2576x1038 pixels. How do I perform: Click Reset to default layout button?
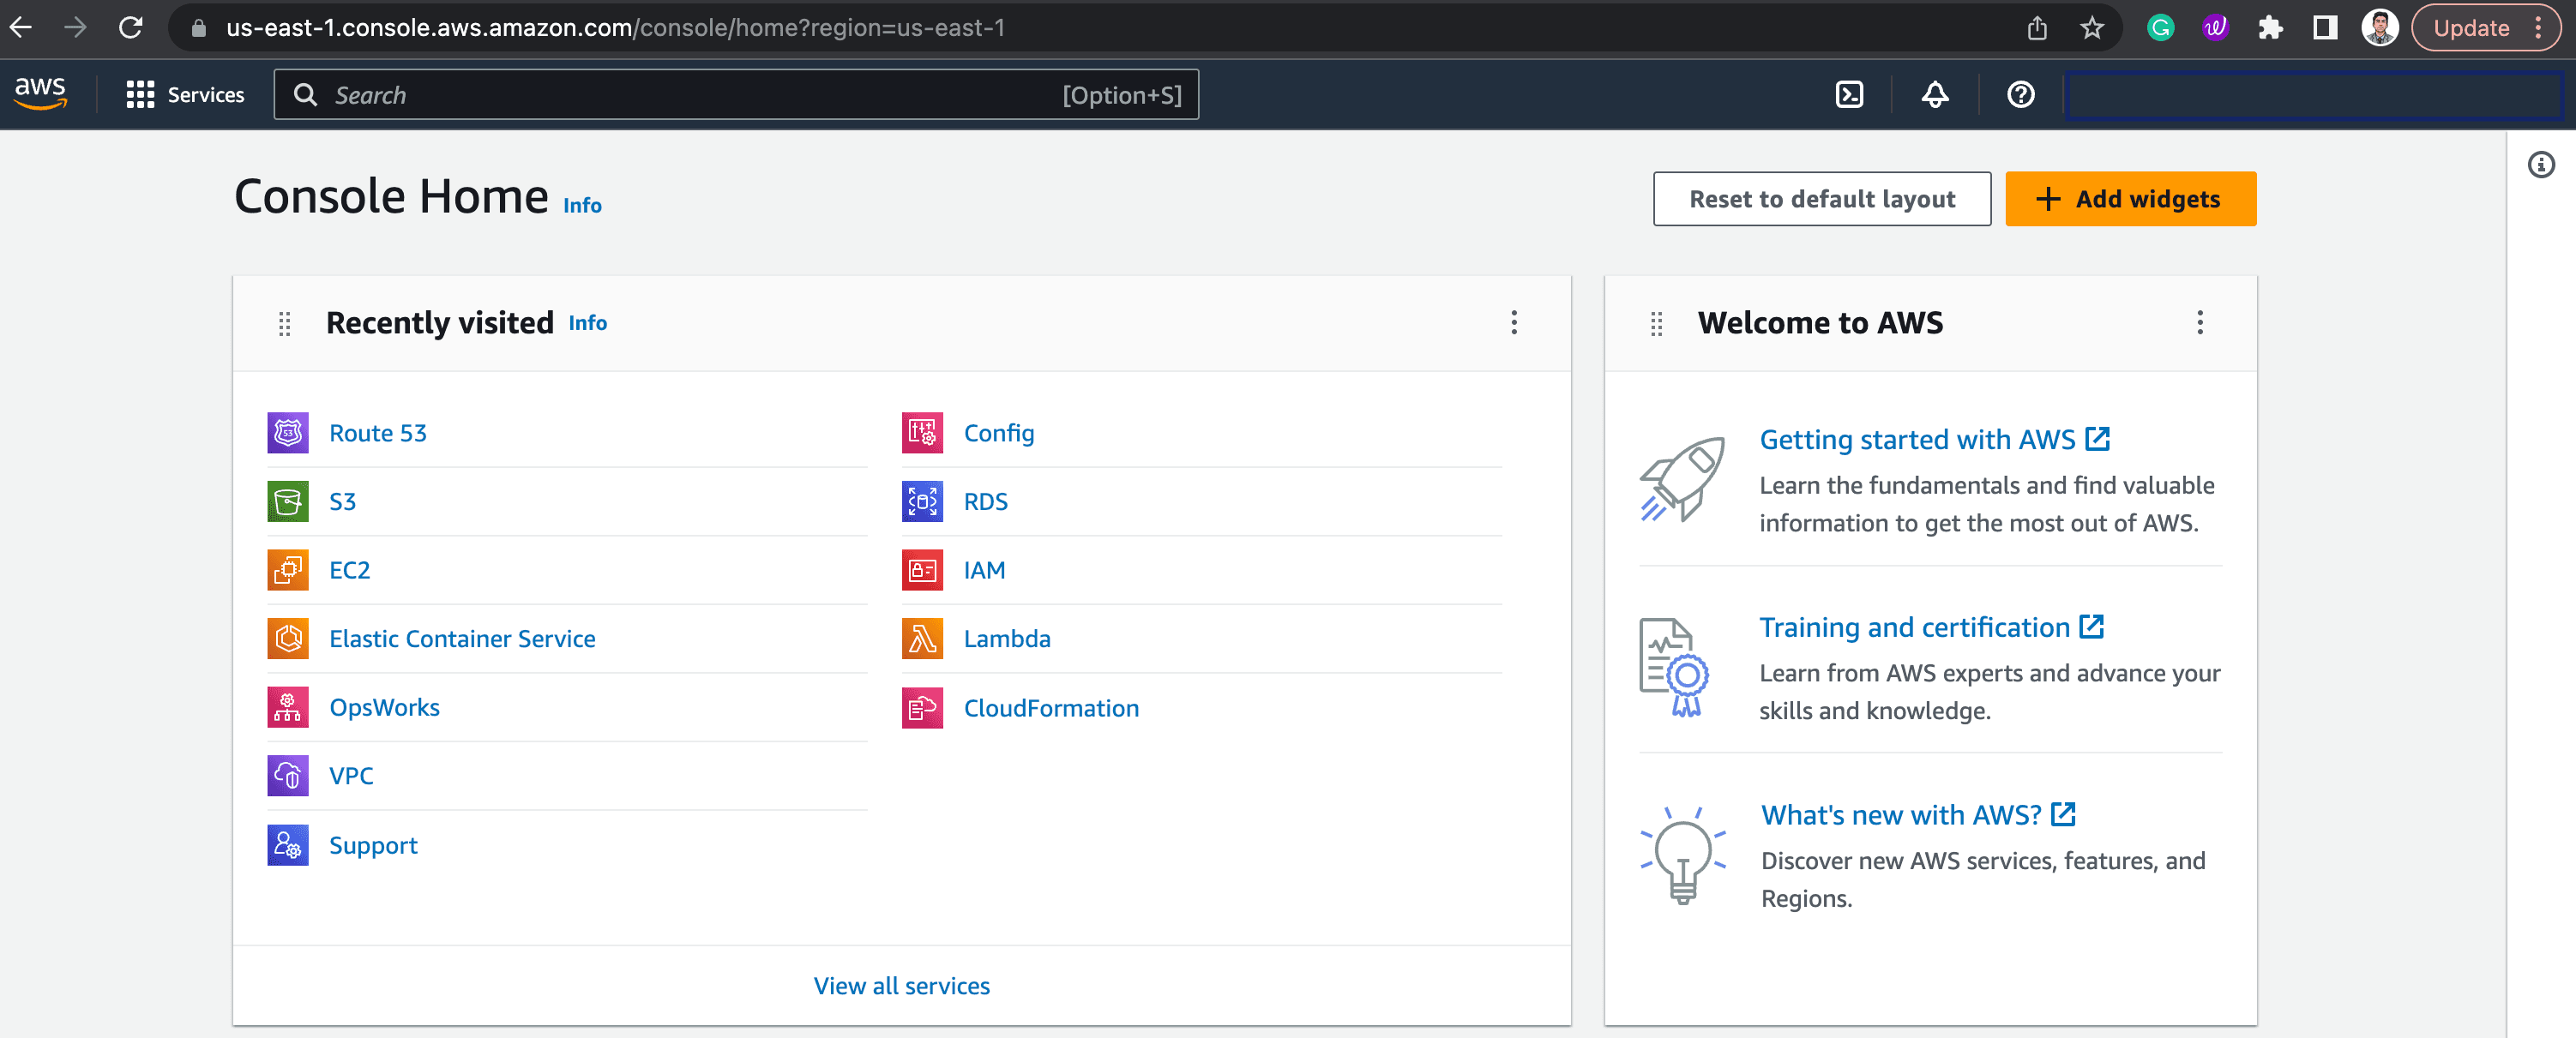(1821, 199)
